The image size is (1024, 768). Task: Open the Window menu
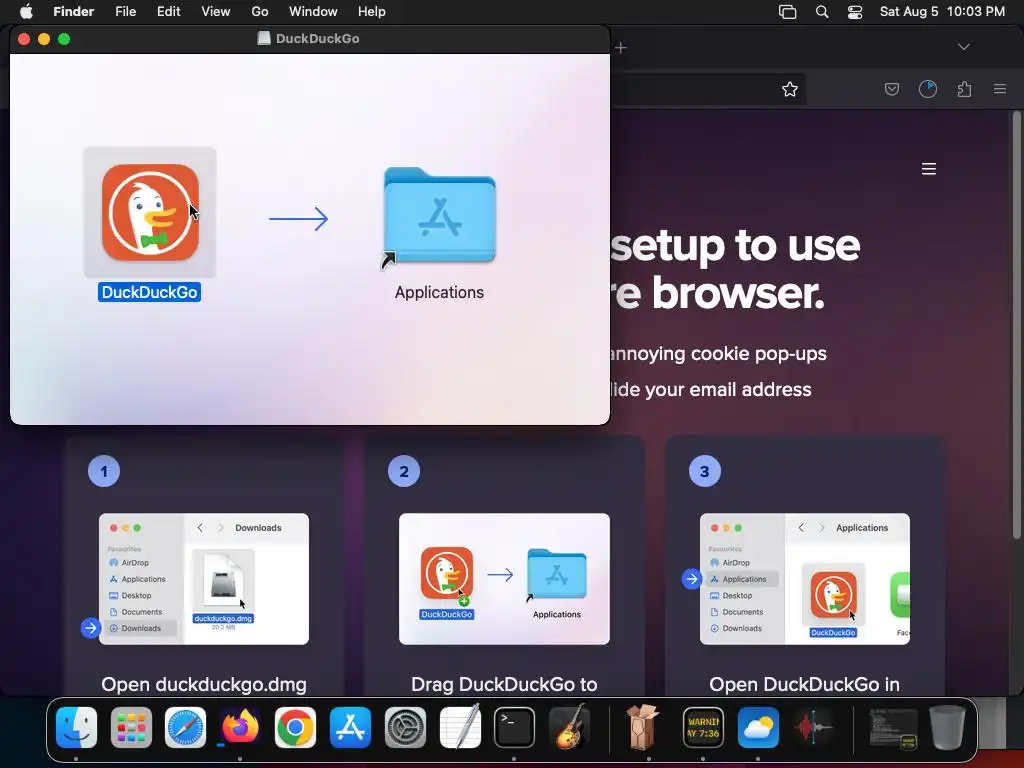pos(313,12)
